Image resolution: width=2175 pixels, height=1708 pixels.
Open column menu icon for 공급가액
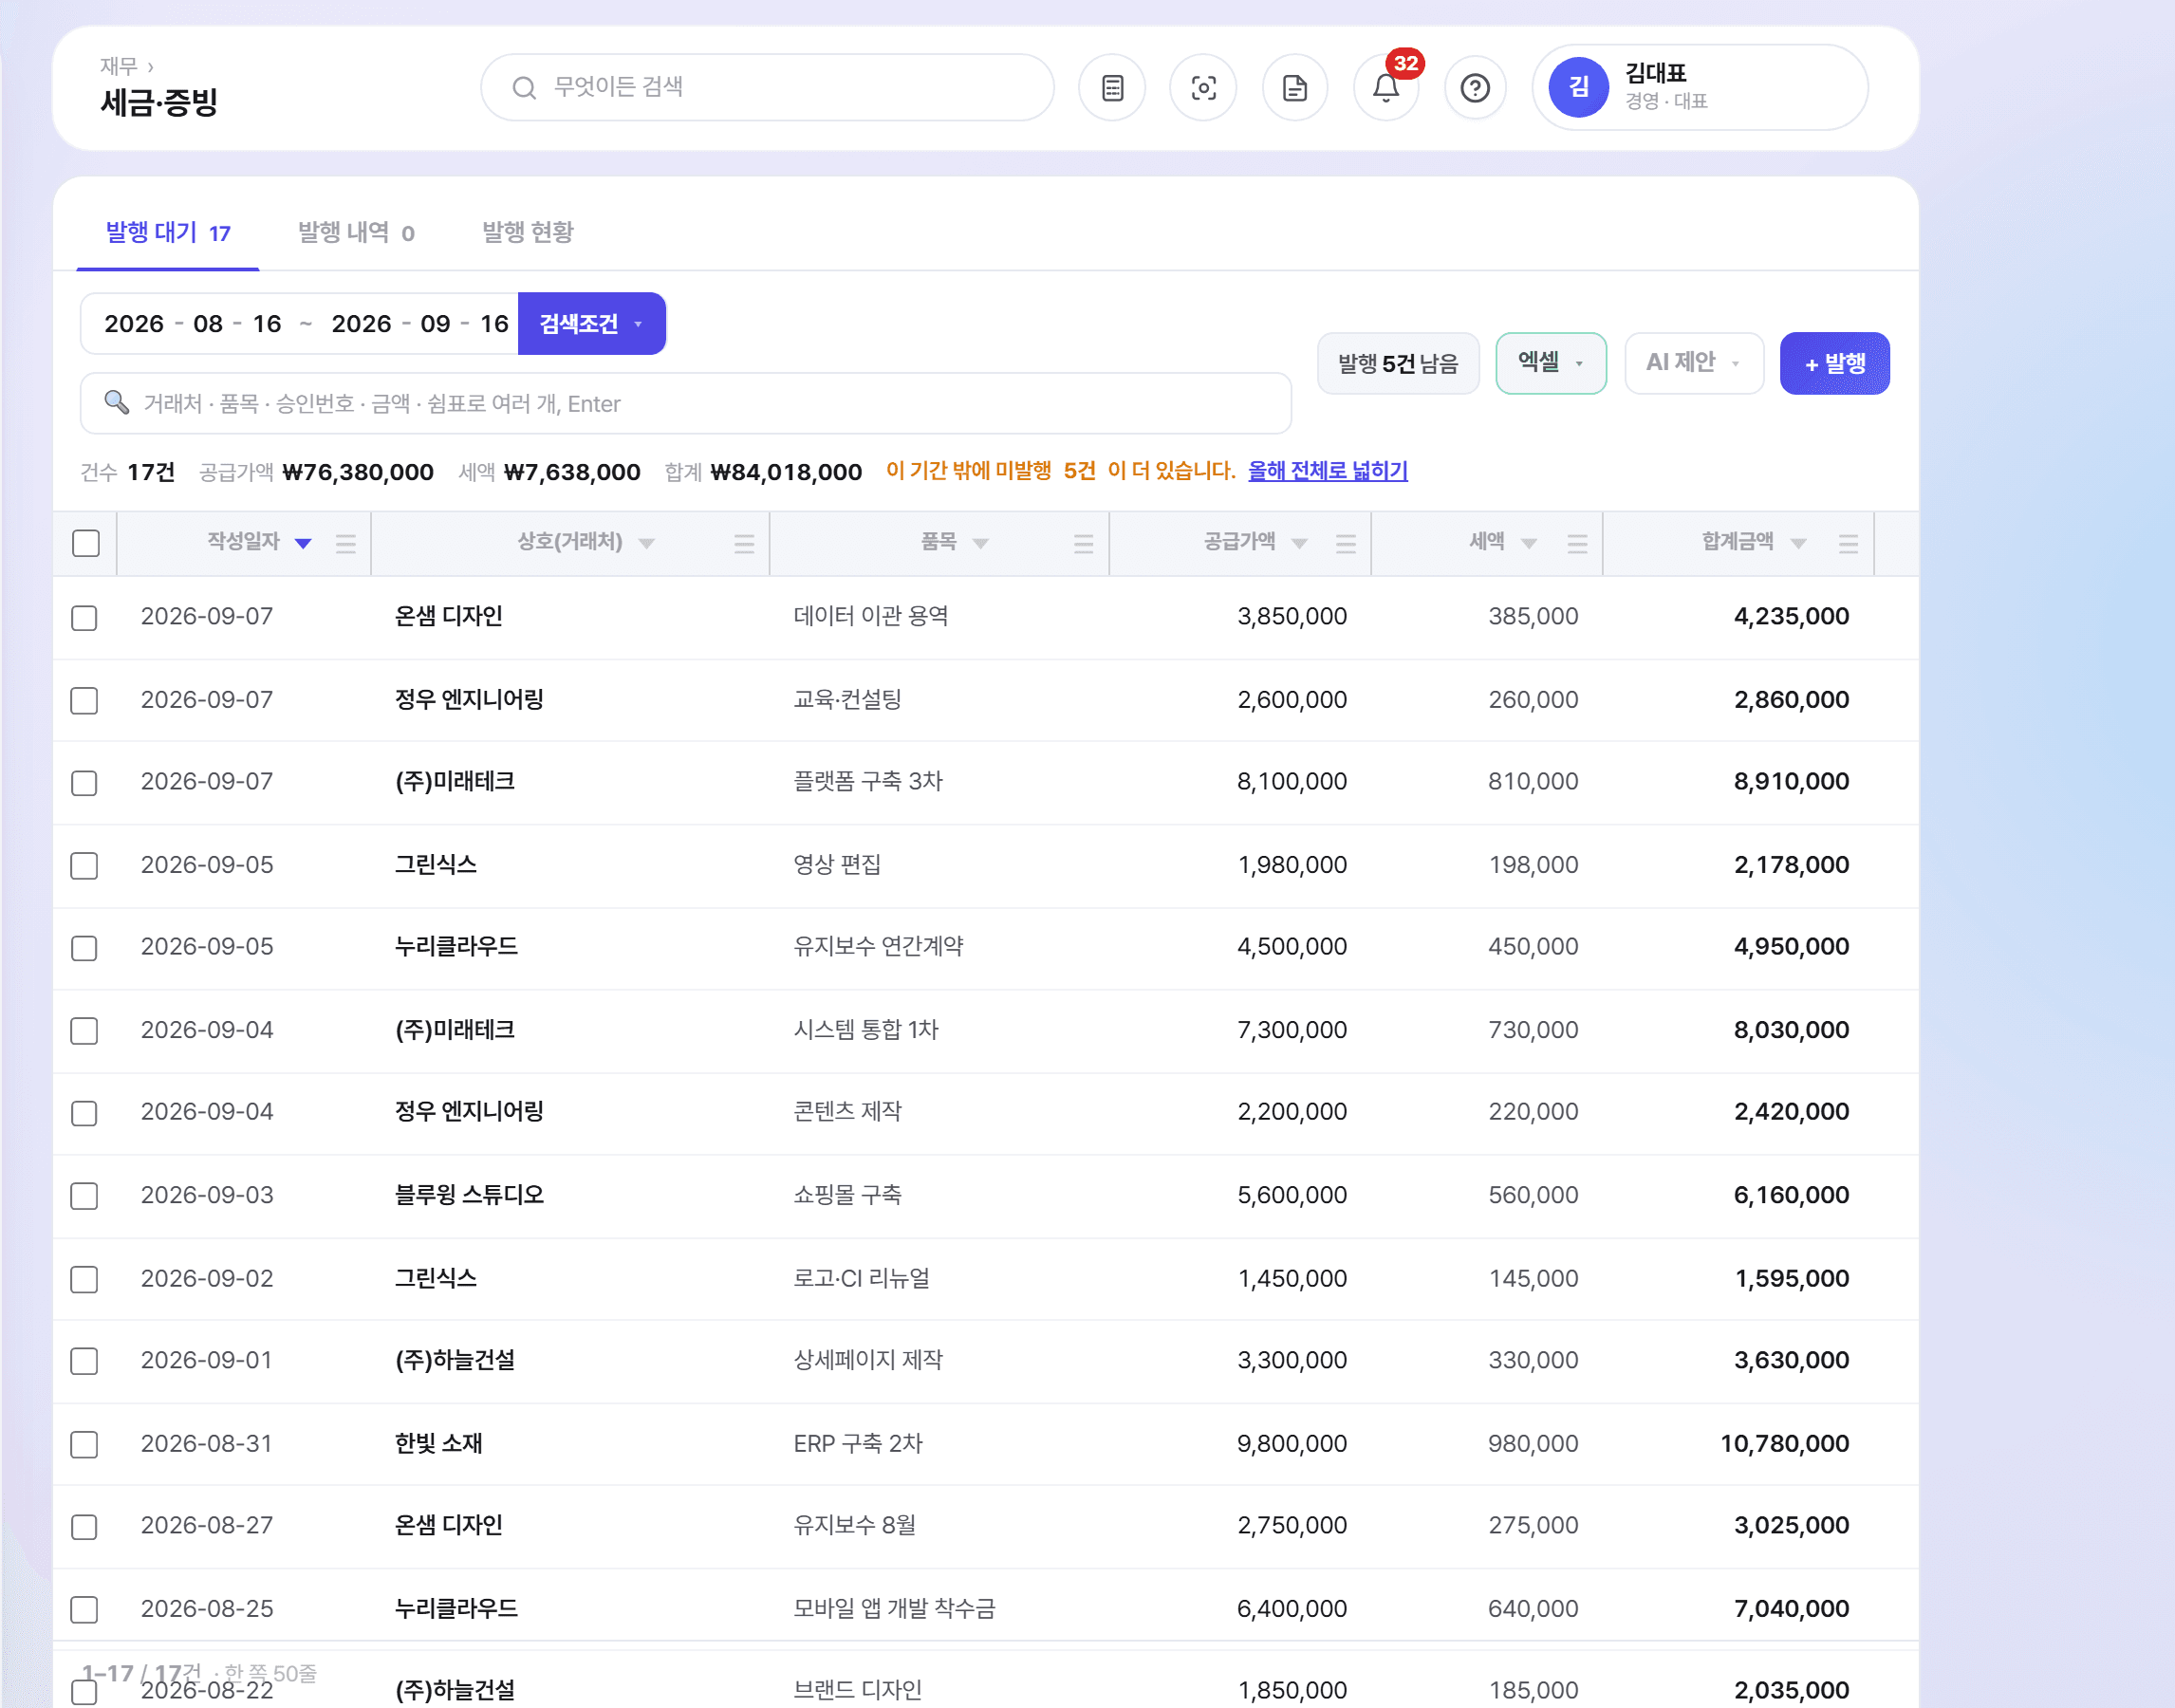coord(1346,543)
